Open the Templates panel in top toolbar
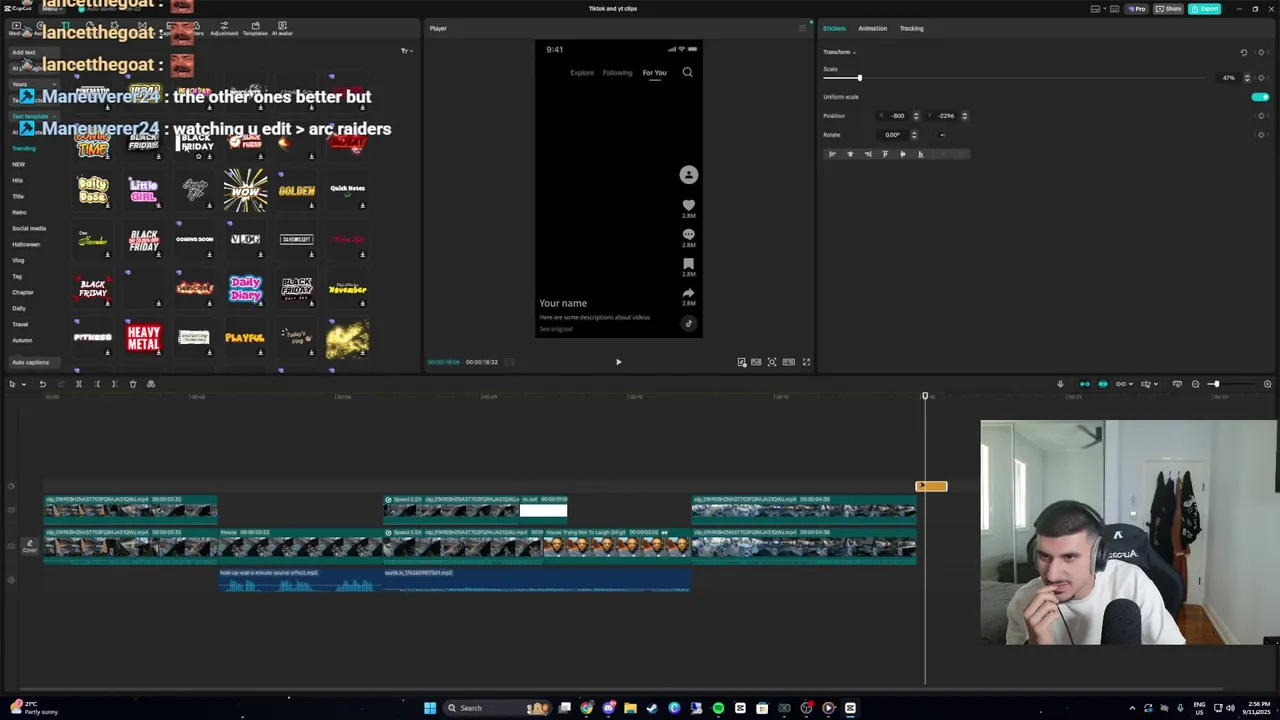The height and width of the screenshot is (720, 1280). tap(255, 28)
